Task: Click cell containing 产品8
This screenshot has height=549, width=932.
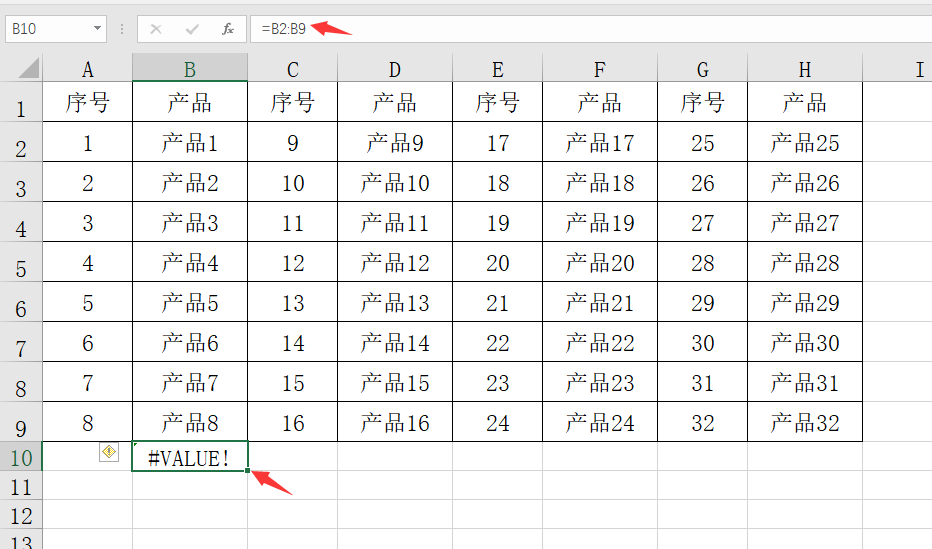Action: (x=190, y=422)
